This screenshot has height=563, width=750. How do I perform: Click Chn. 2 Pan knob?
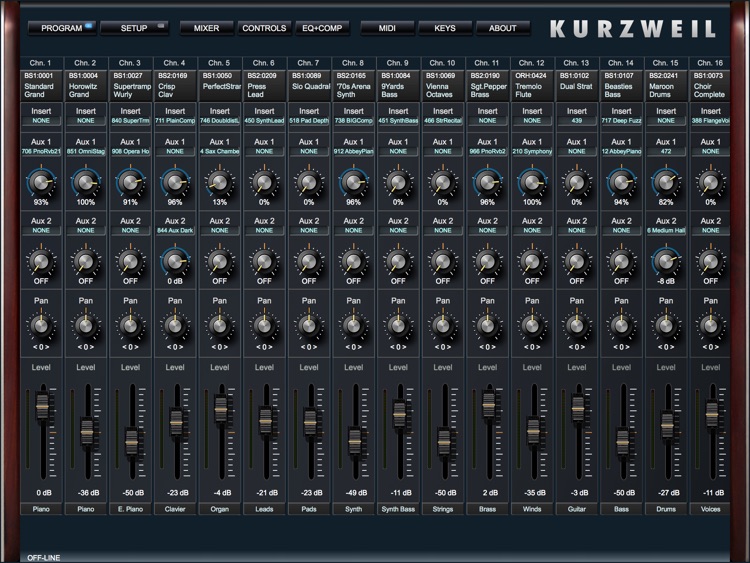tap(86, 325)
